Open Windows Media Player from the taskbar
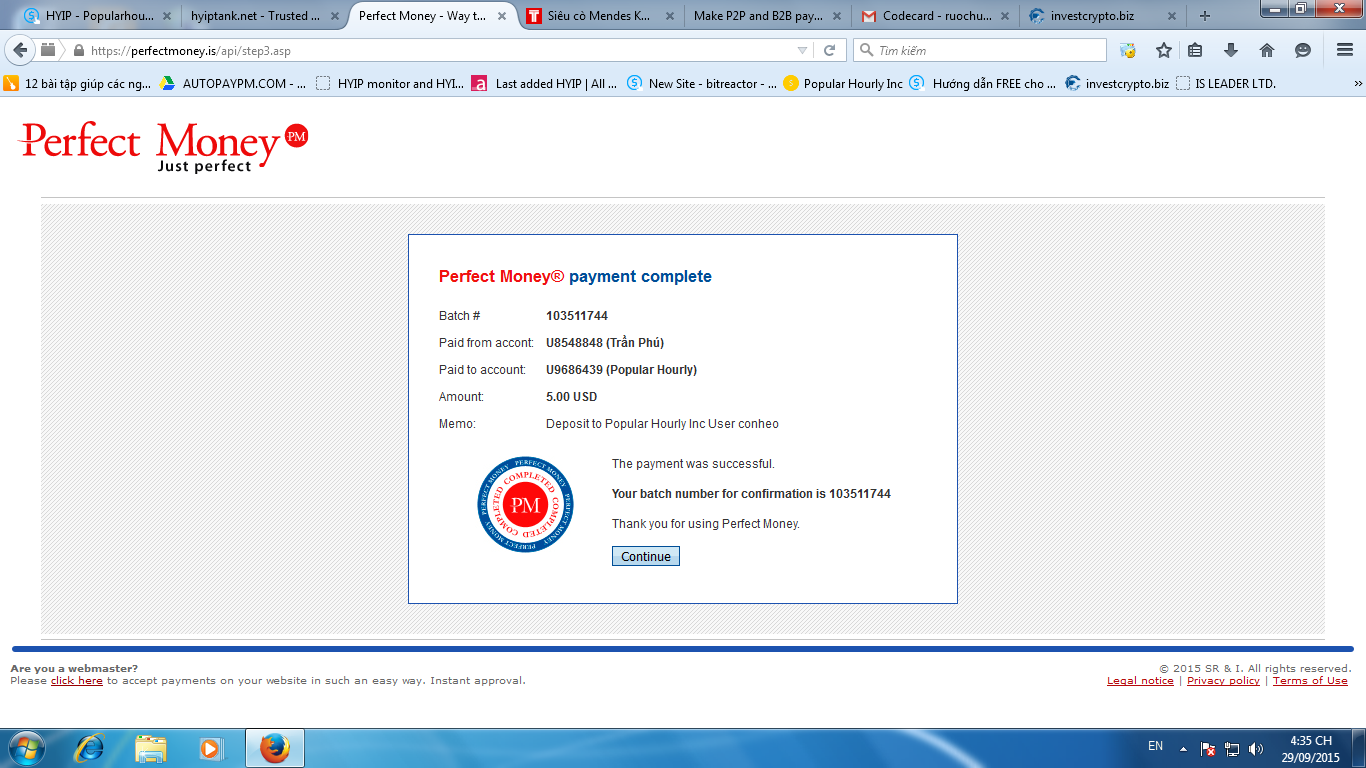Screen dimensions: 1366x768 pos(210,748)
